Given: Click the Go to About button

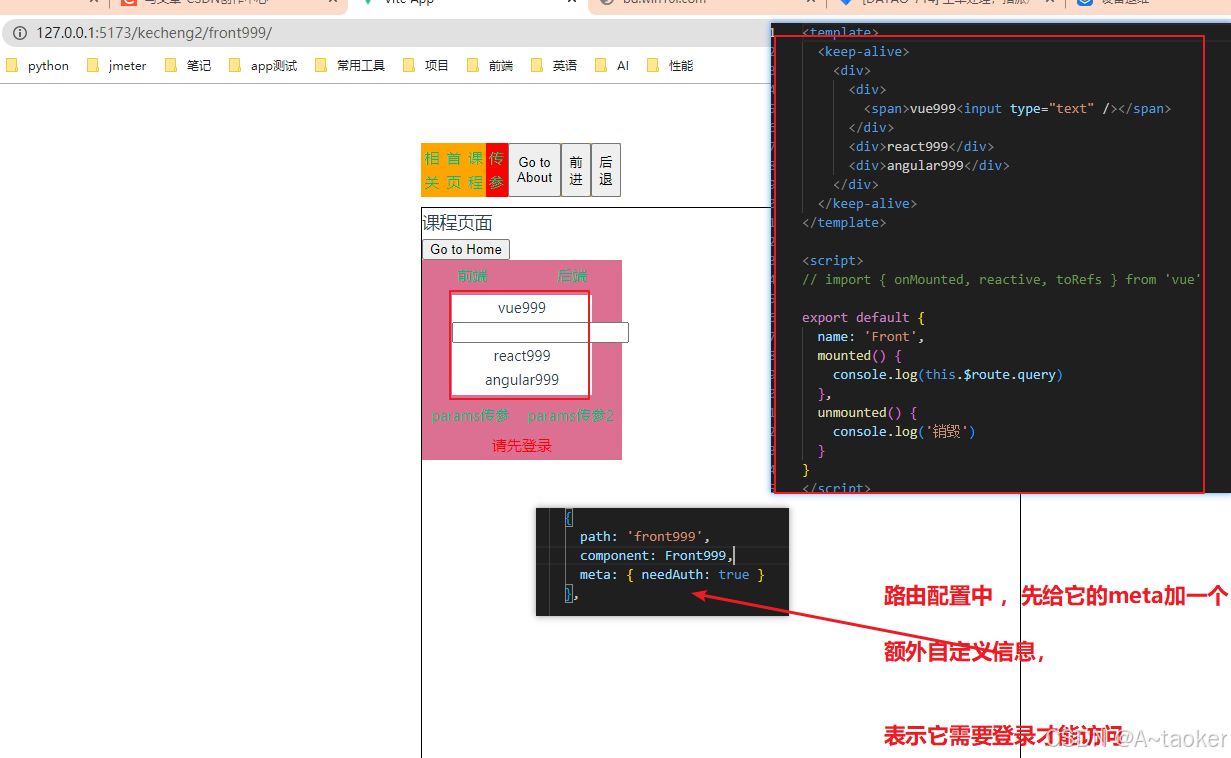Looking at the screenshot, I should (x=535, y=170).
